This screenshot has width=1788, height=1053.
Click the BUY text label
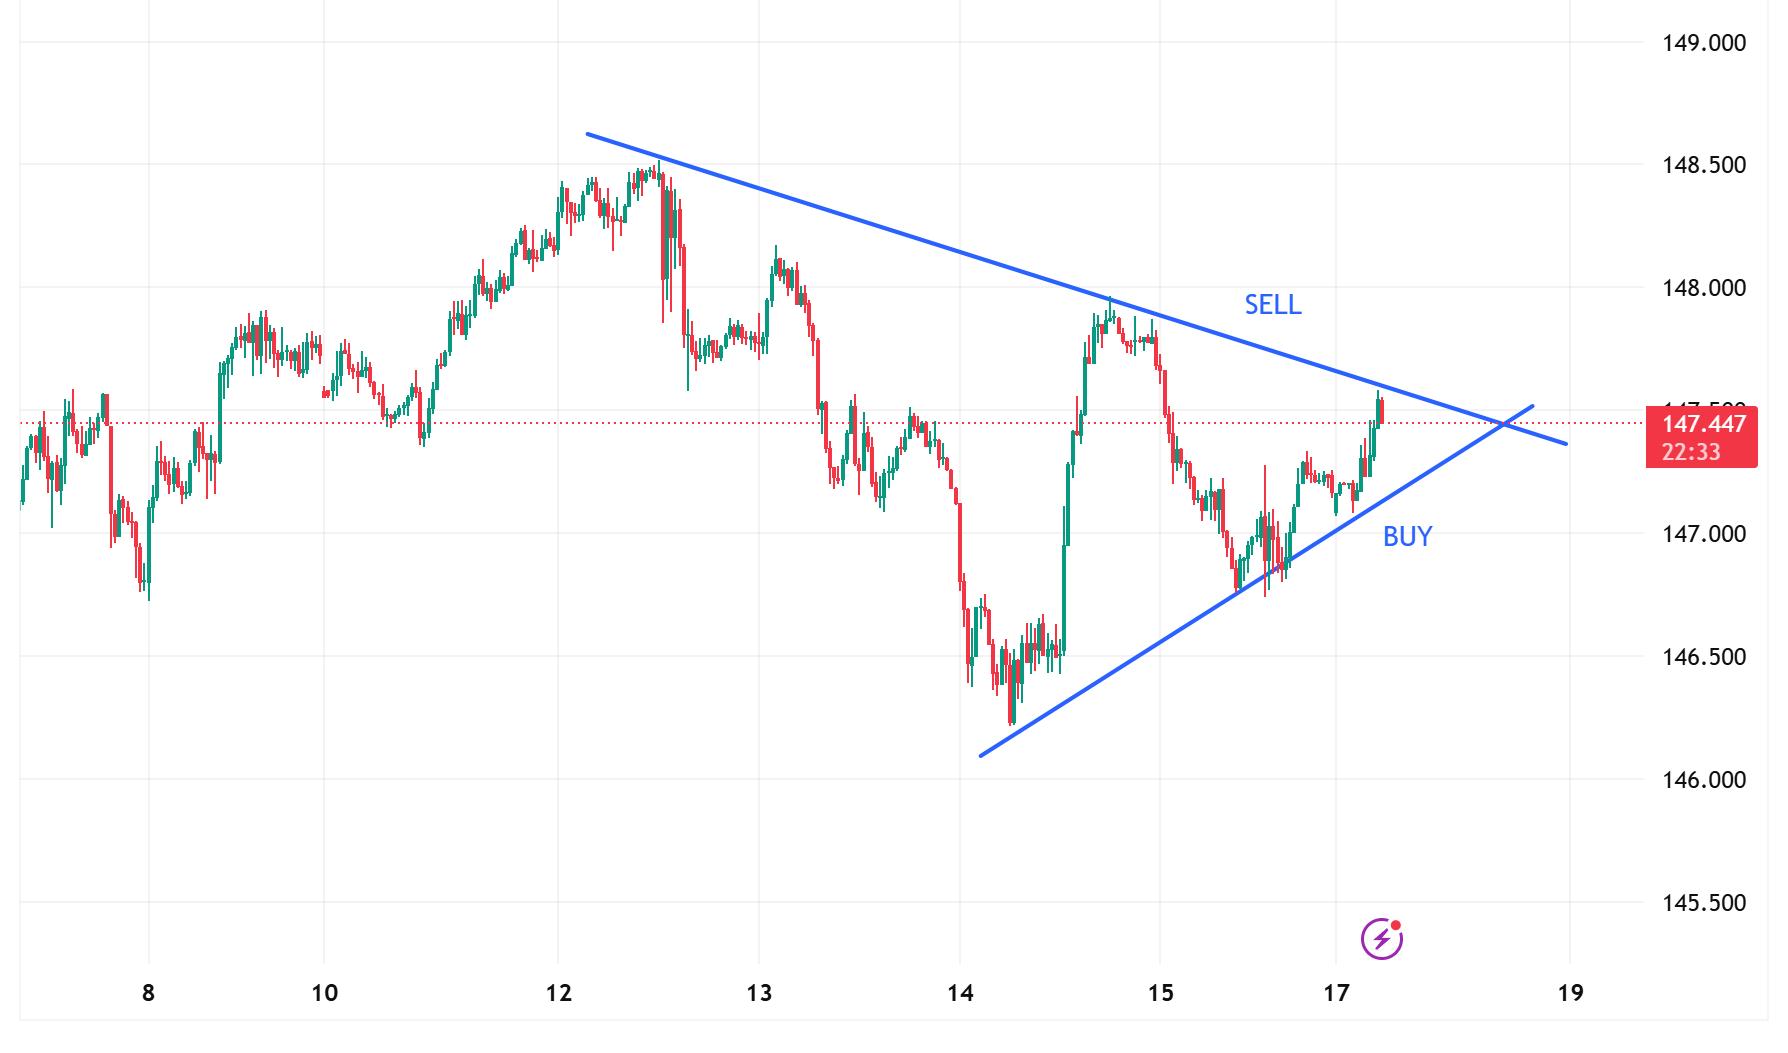[x=1407, y=537]
